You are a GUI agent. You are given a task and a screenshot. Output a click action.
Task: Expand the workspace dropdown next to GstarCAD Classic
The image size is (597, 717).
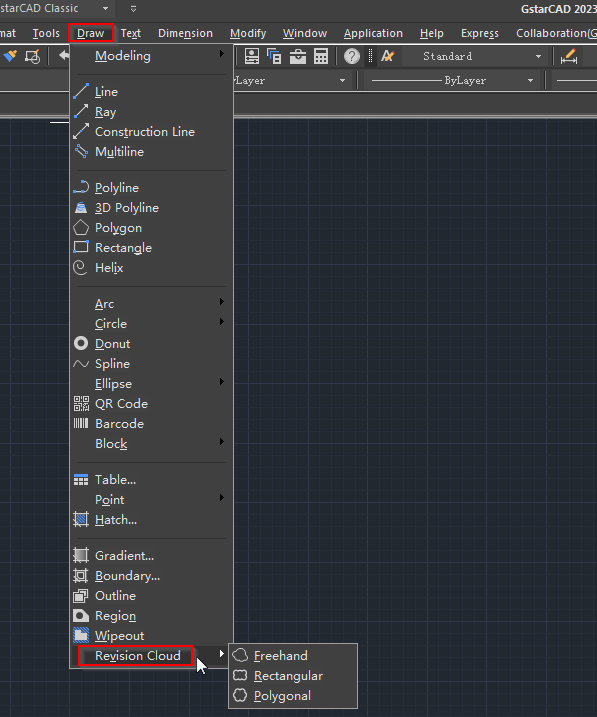point(106,8)
